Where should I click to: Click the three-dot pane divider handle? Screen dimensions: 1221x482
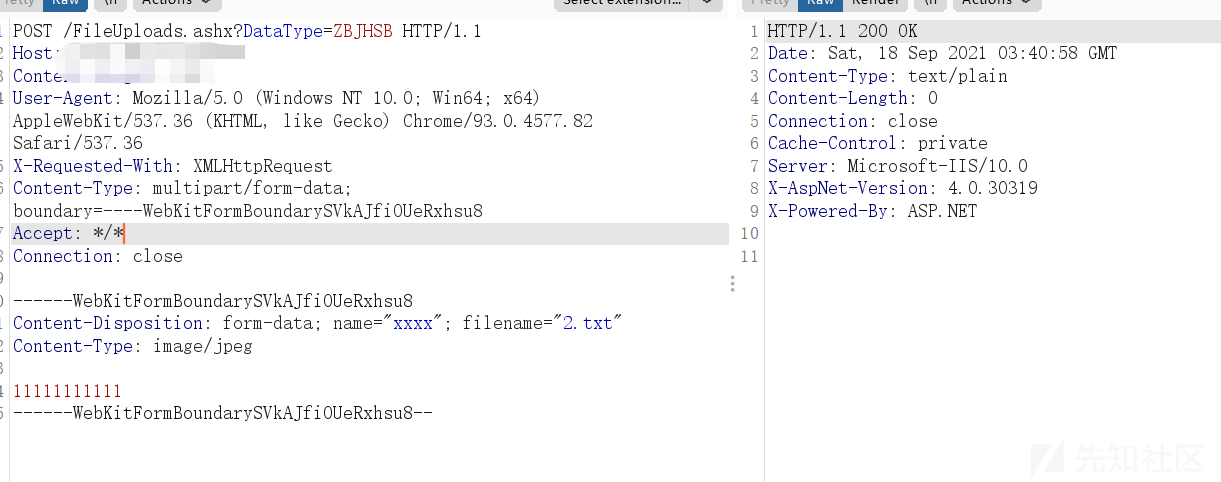732,284
